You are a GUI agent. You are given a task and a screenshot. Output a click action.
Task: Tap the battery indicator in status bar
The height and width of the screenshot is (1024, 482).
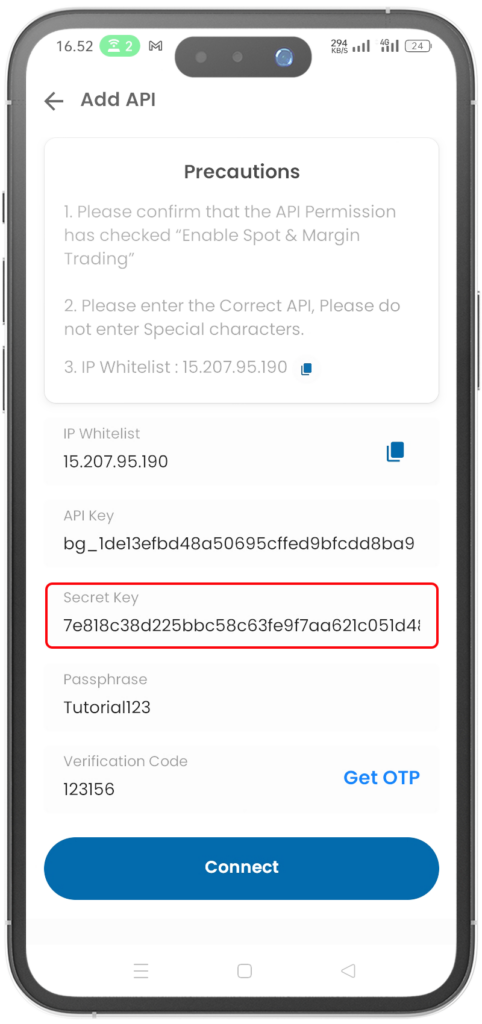pos(418,46)
